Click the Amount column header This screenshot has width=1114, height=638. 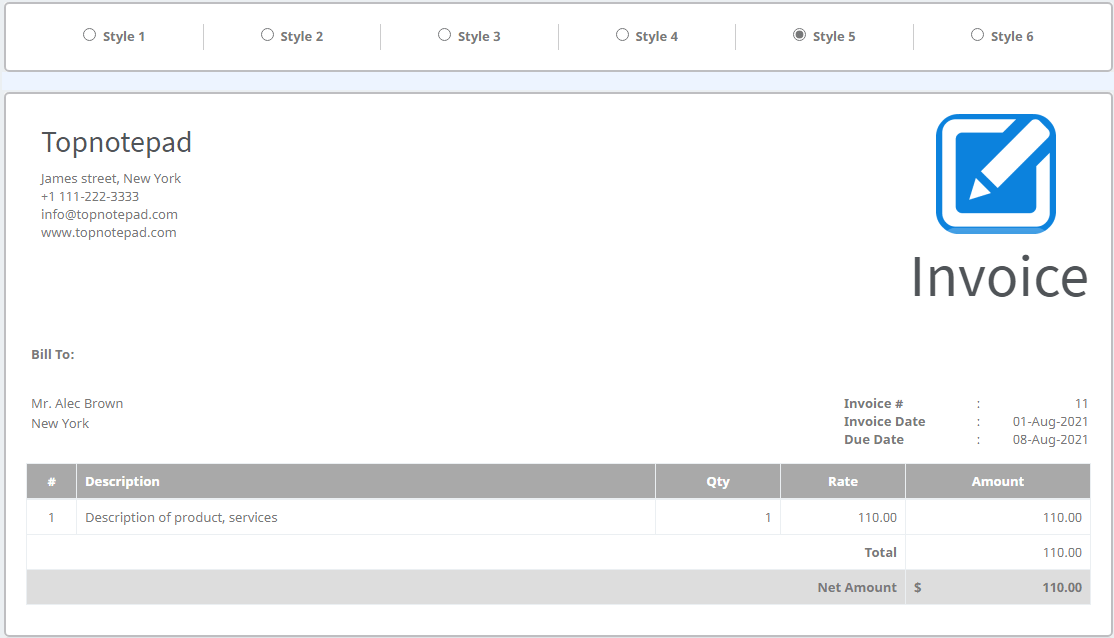997,481
